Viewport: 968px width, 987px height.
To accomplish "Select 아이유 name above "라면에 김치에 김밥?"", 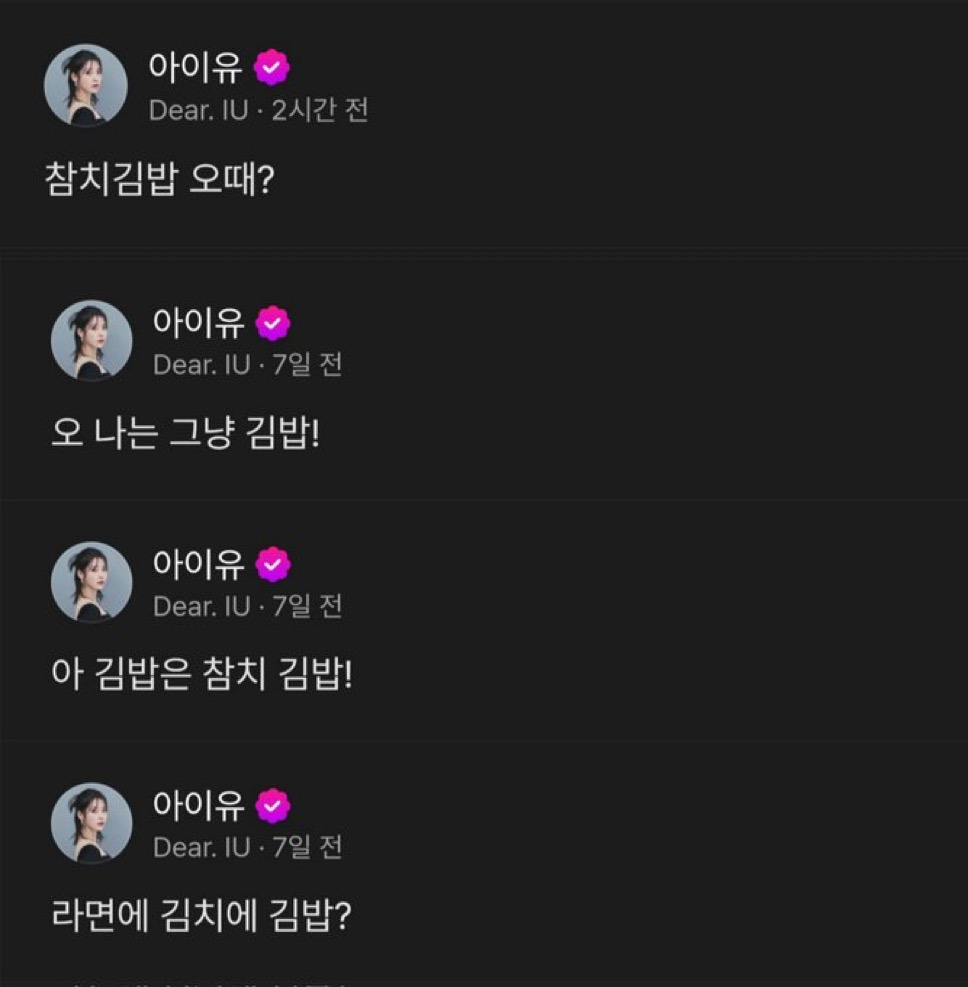I will pyautogui.click(x=198, y=805).
